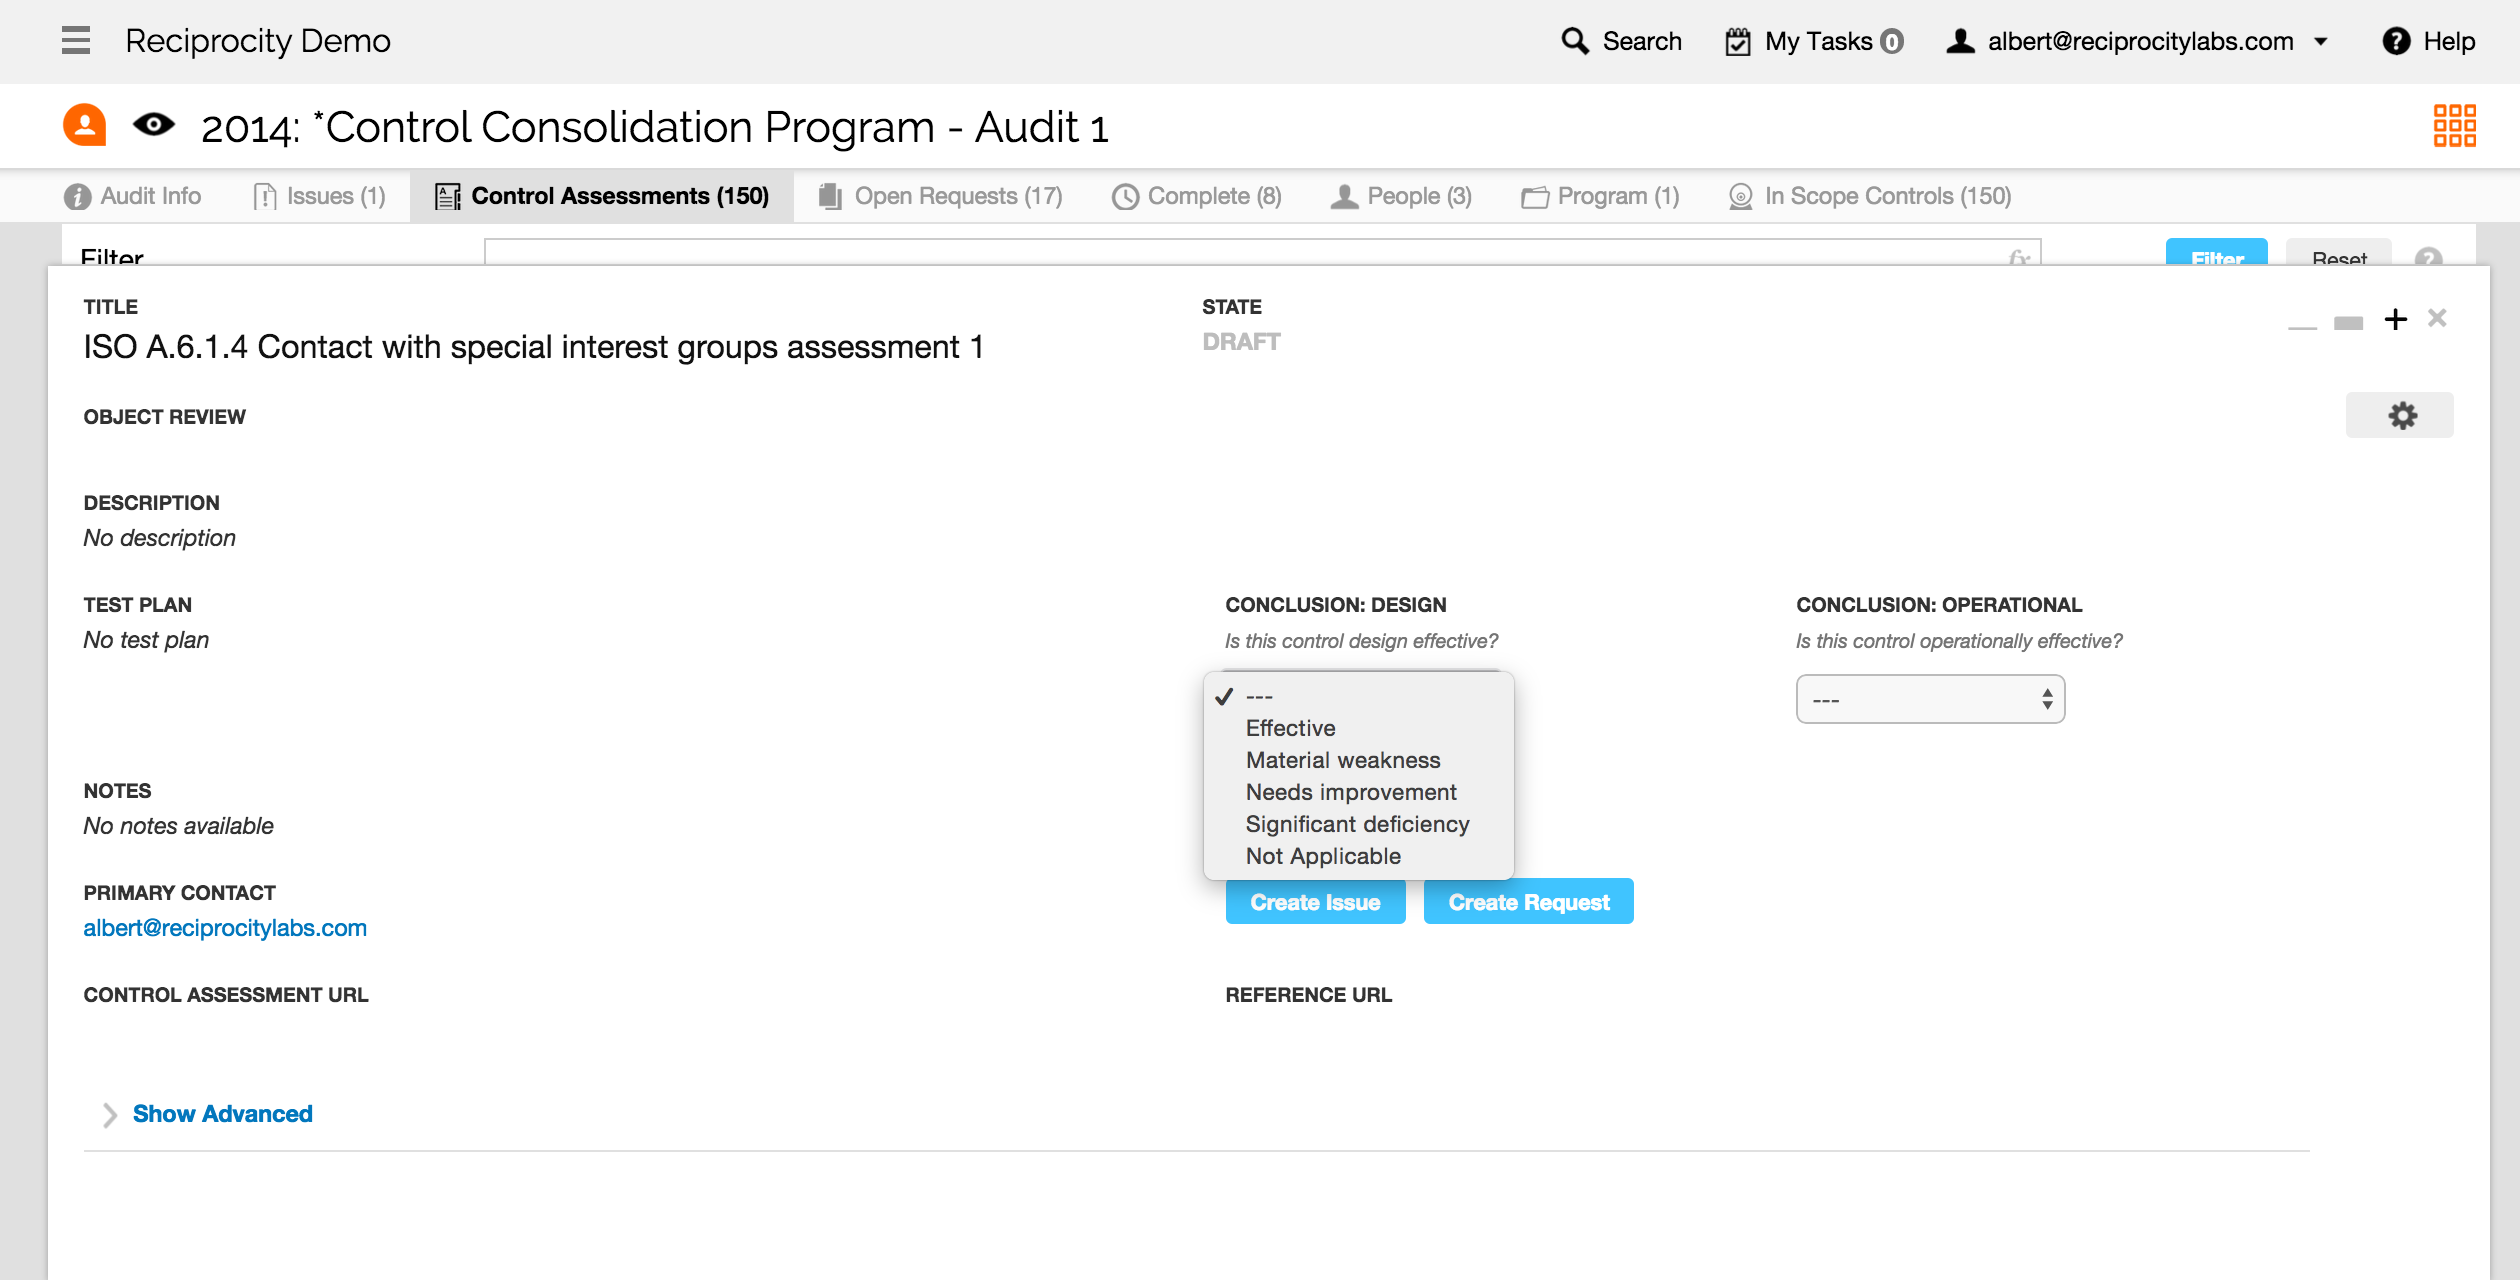Click the hamburger menu icon
This screenshot has width=2520, height=1280.
tap(75, 39)
